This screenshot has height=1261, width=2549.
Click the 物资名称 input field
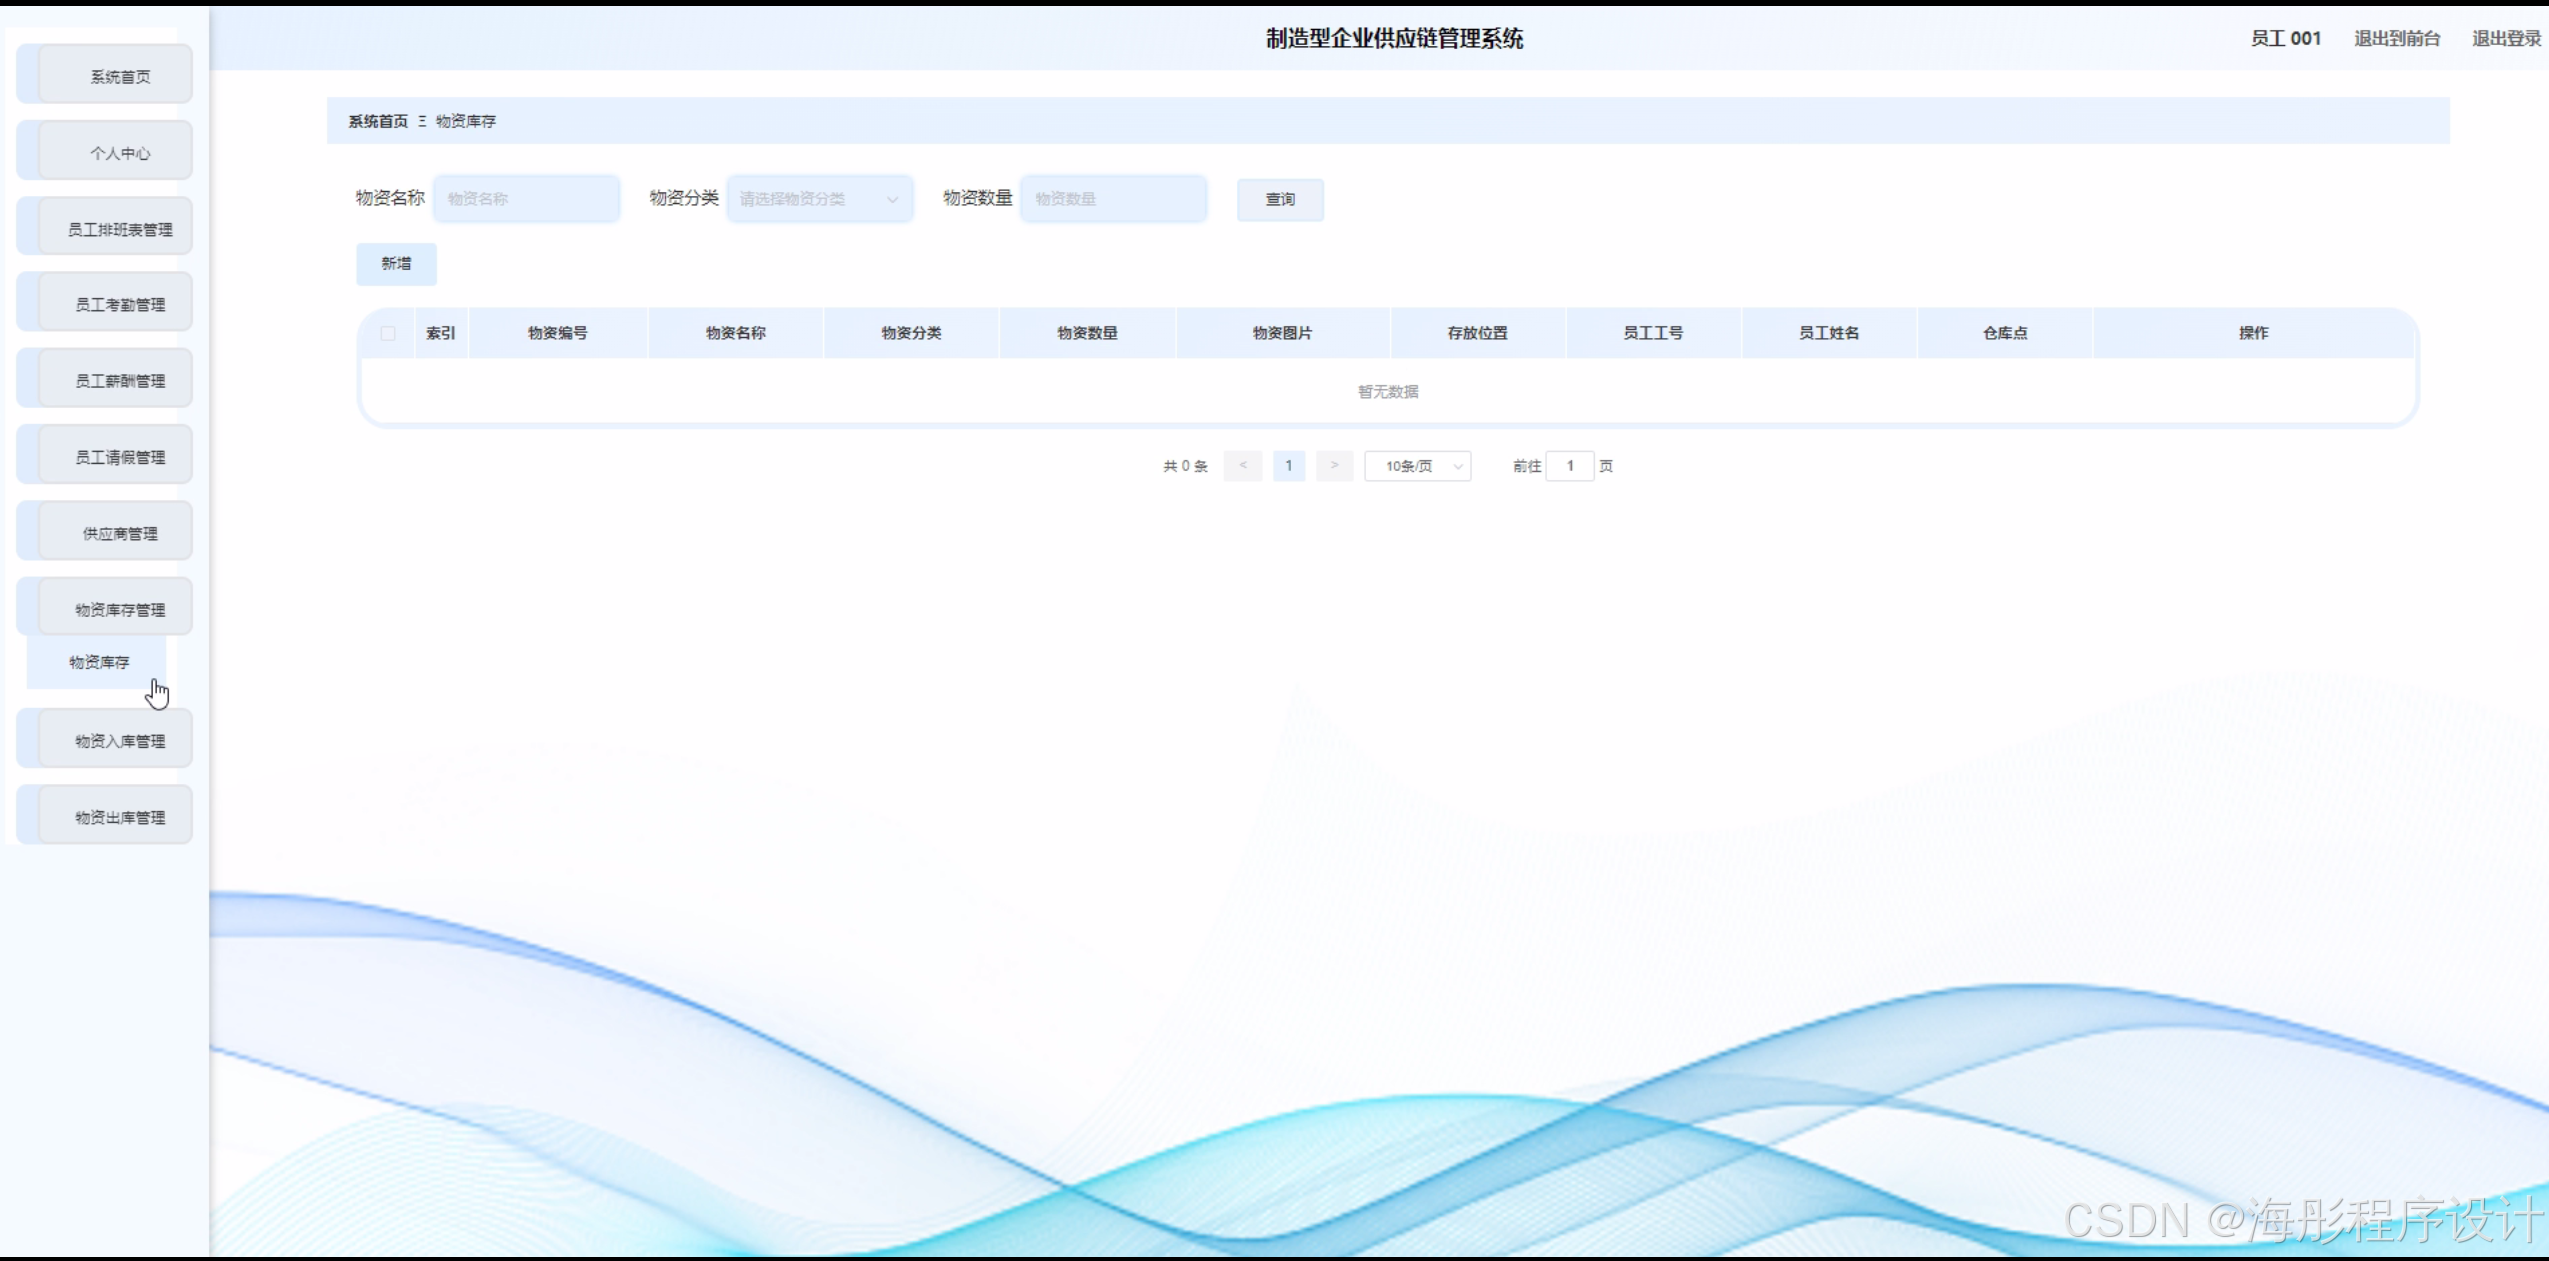tap(527, 199)
